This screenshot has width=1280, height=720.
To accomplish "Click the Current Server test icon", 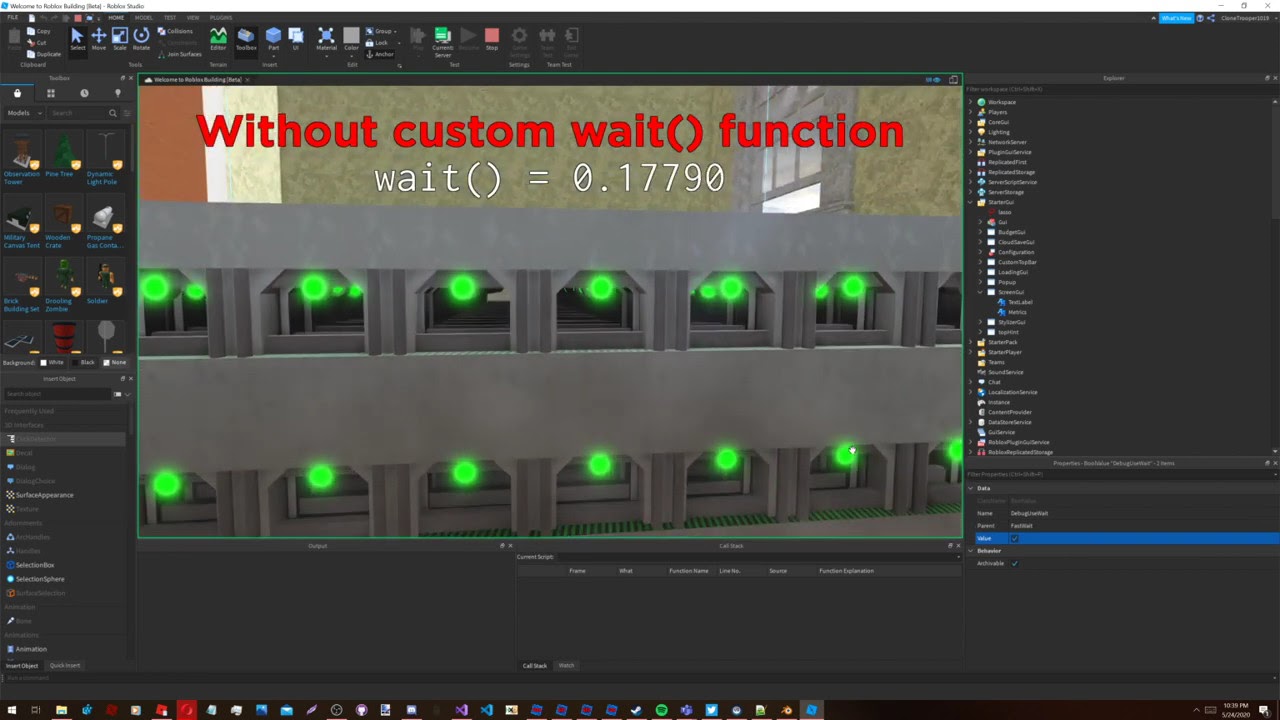I will coord(442,40).
